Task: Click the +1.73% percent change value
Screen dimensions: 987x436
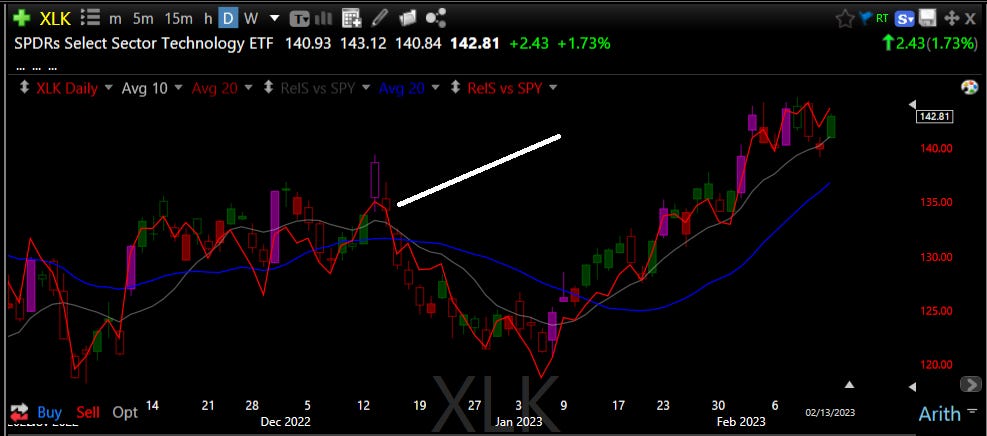Action: click(584, 43)
